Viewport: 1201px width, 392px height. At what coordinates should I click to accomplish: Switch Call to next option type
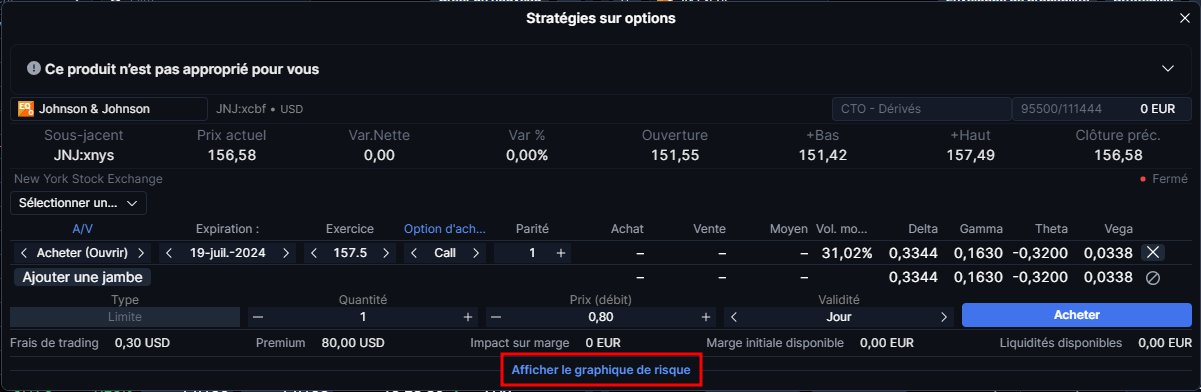(x=476, y=253)
